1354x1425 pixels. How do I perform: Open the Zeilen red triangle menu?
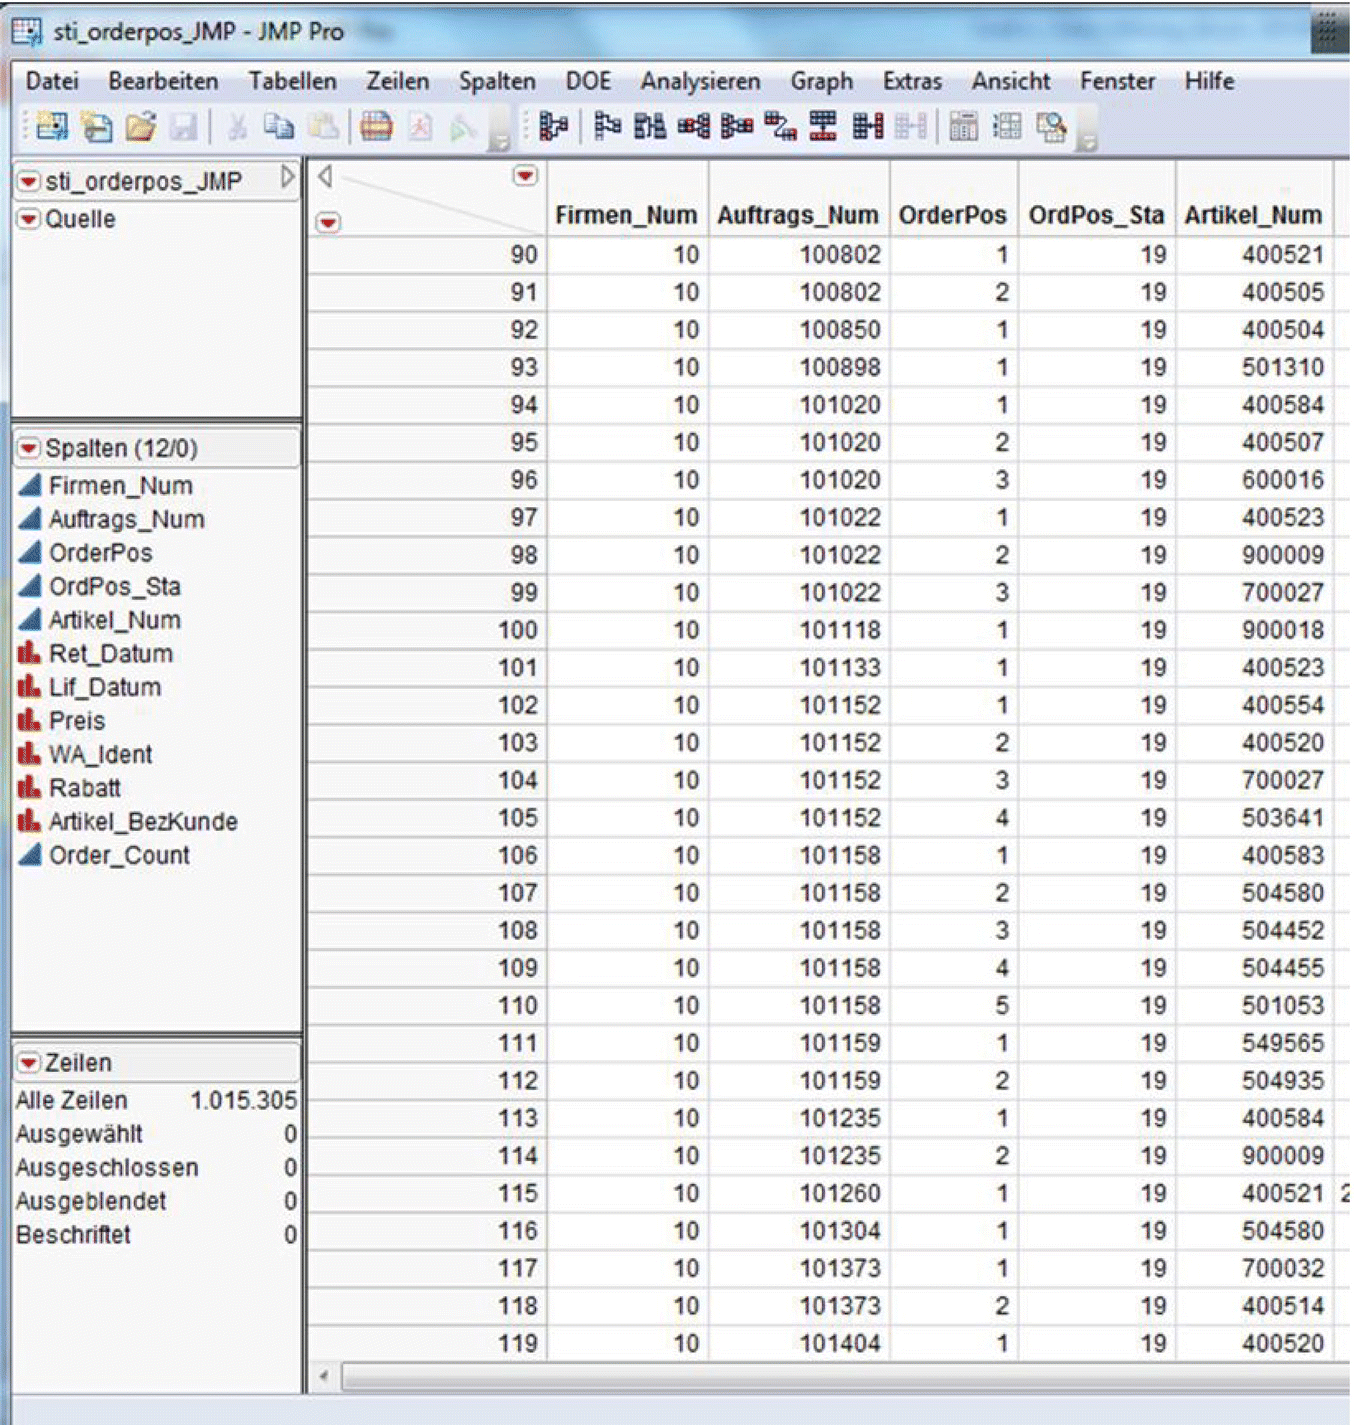click(x=29, y=1063)
